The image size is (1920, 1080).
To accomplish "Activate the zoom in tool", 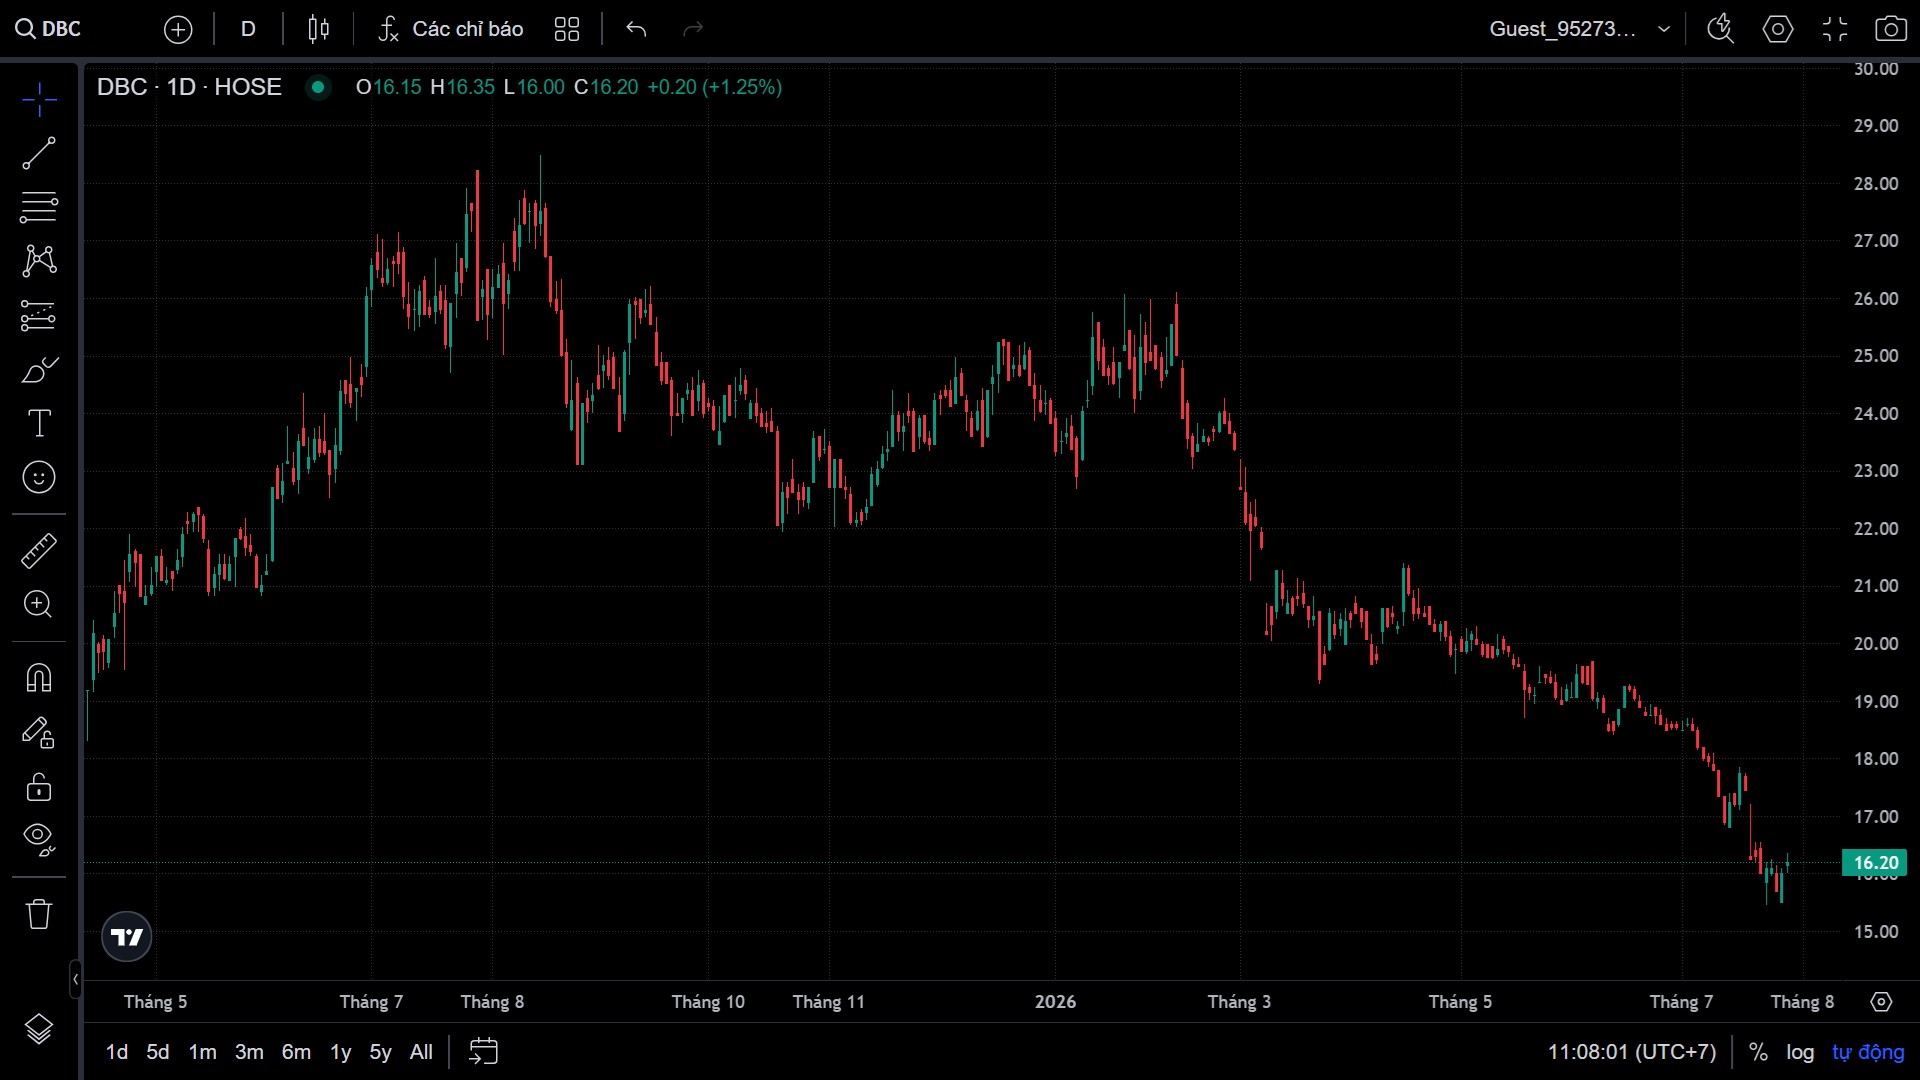I will [39, 605].
